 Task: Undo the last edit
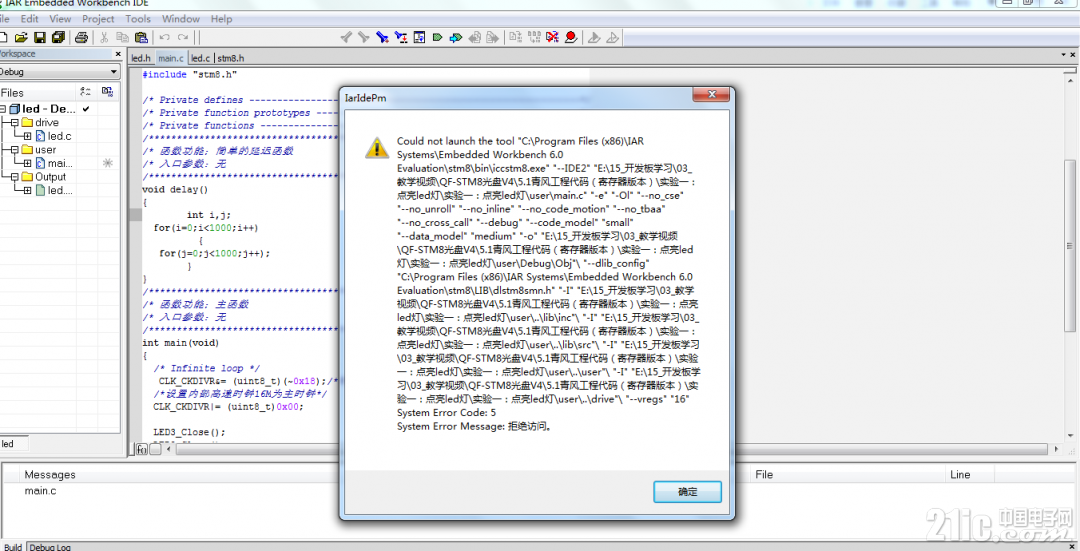coord(165,37)
